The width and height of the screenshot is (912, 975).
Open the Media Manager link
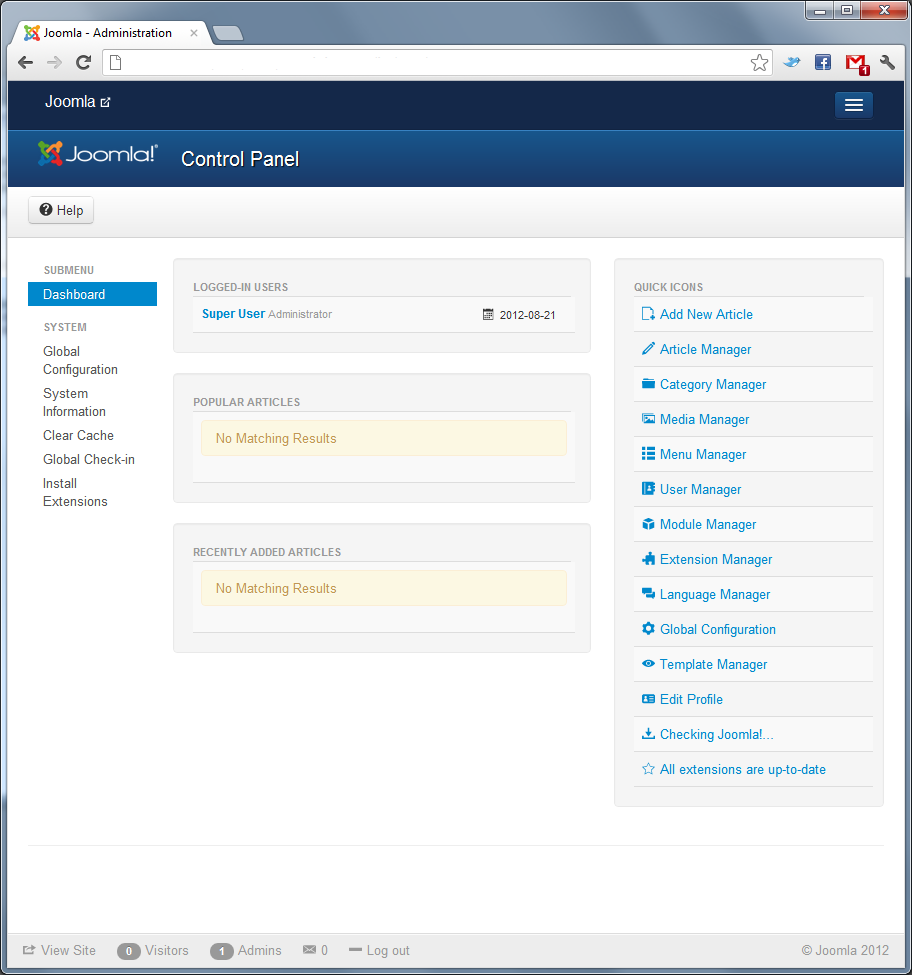coord(704,420)
